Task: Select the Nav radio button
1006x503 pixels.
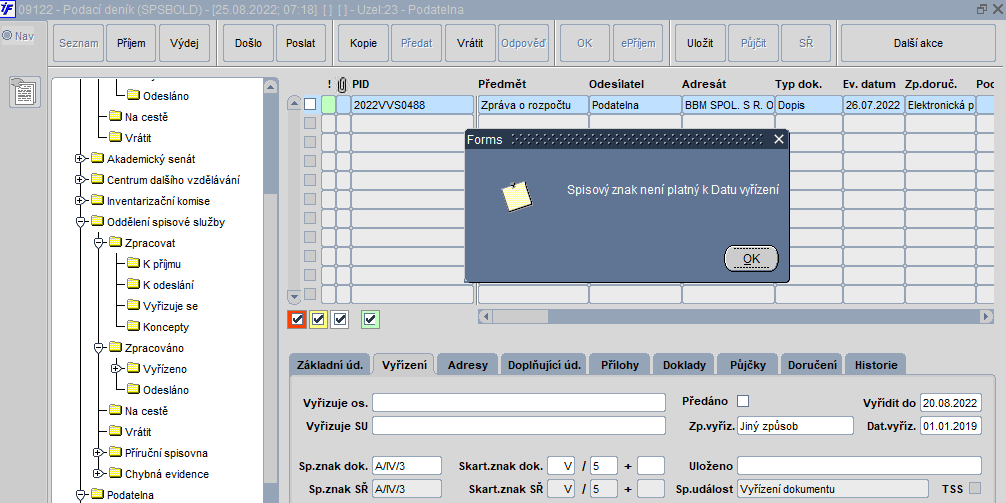Action: 7,36
